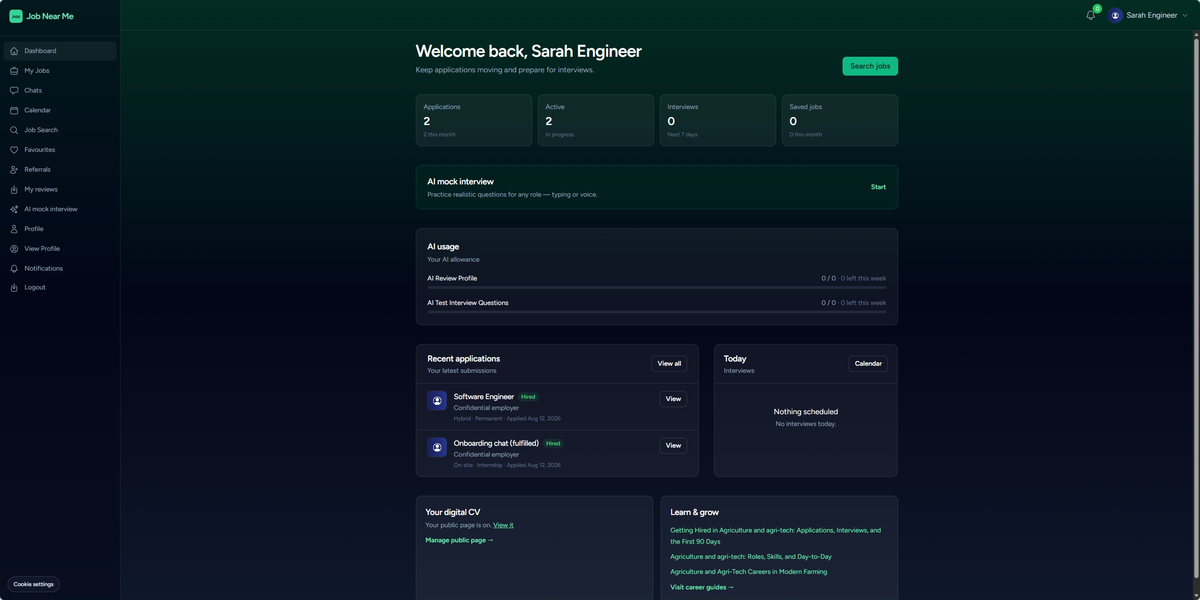Image resolution: width=1200 pixels, height=600 pixels.
Task: Click the Software Engineer job title
Action: click(484, 397)
